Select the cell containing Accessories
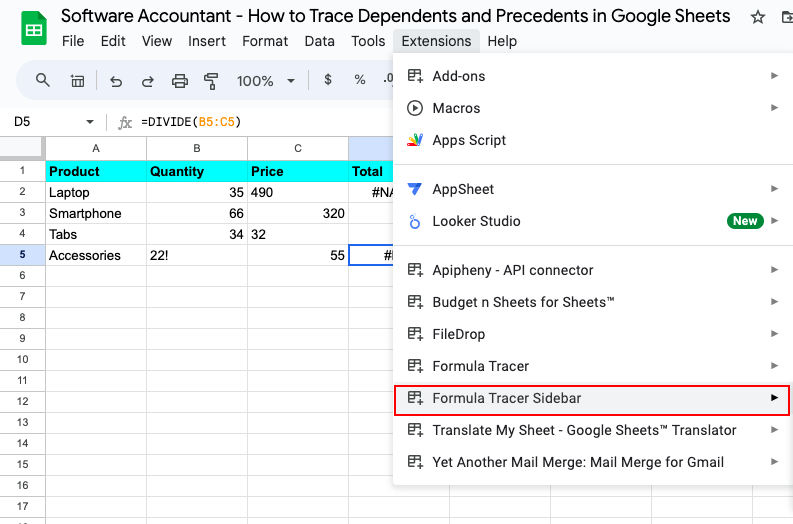The height and width of the screenshot is (524, 793). tap(96, 255)
